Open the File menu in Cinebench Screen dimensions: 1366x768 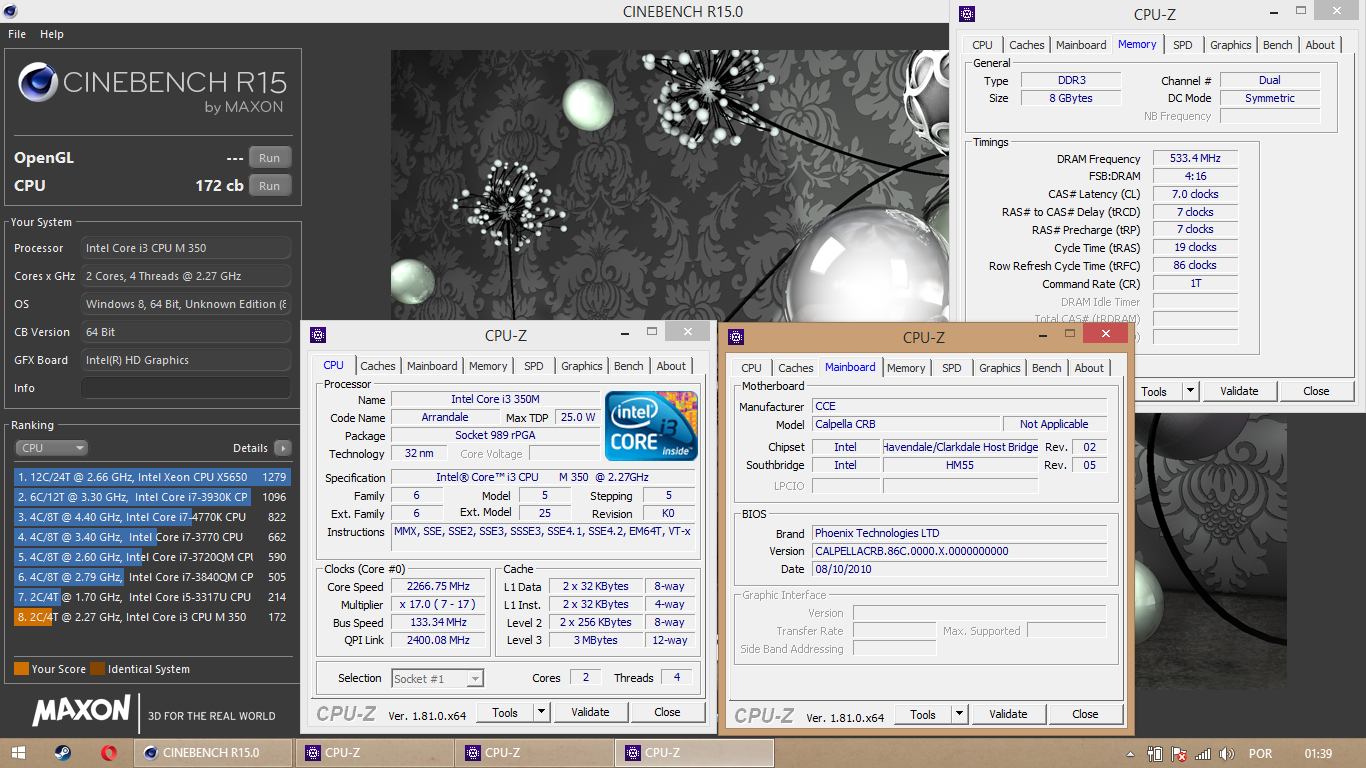17,34
